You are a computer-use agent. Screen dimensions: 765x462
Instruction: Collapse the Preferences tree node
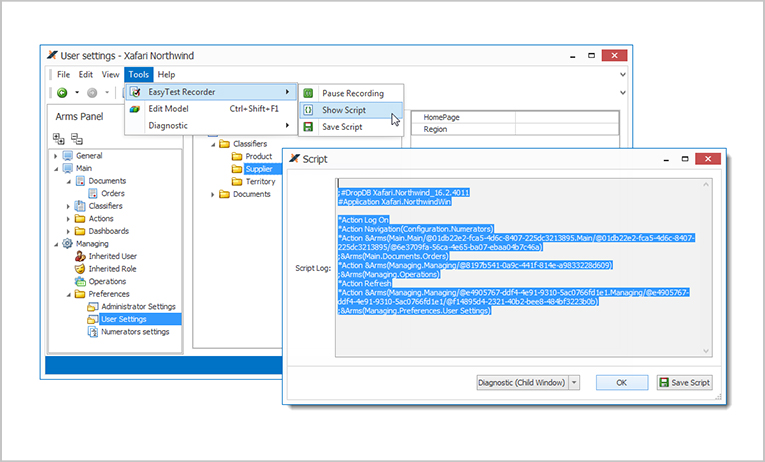(x=68, y=295)
